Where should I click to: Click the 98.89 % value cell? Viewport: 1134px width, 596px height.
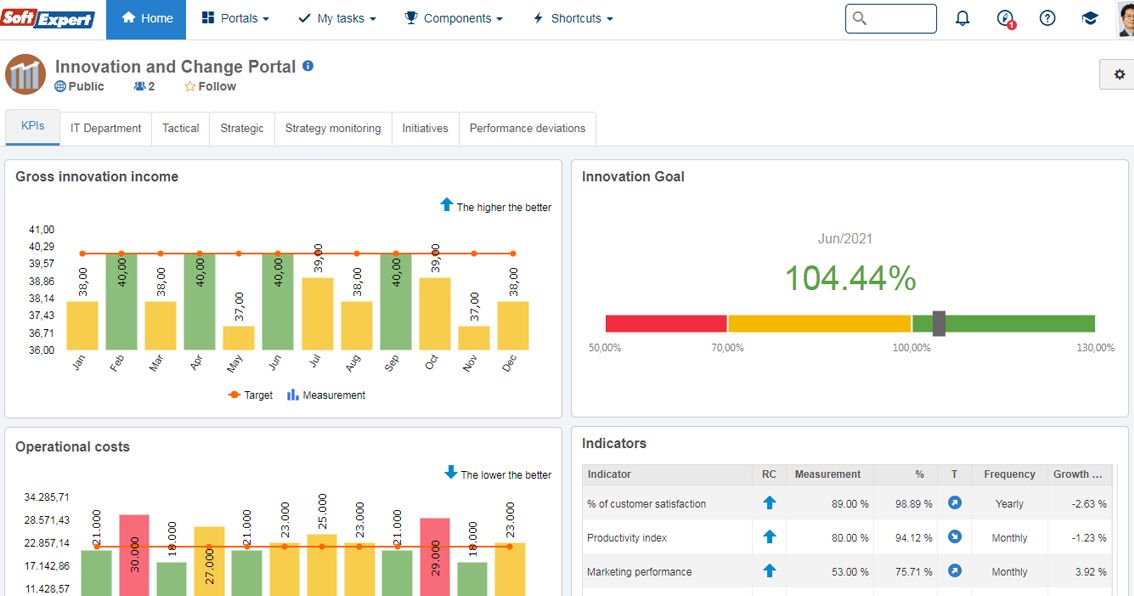click(x=913, y=504)
